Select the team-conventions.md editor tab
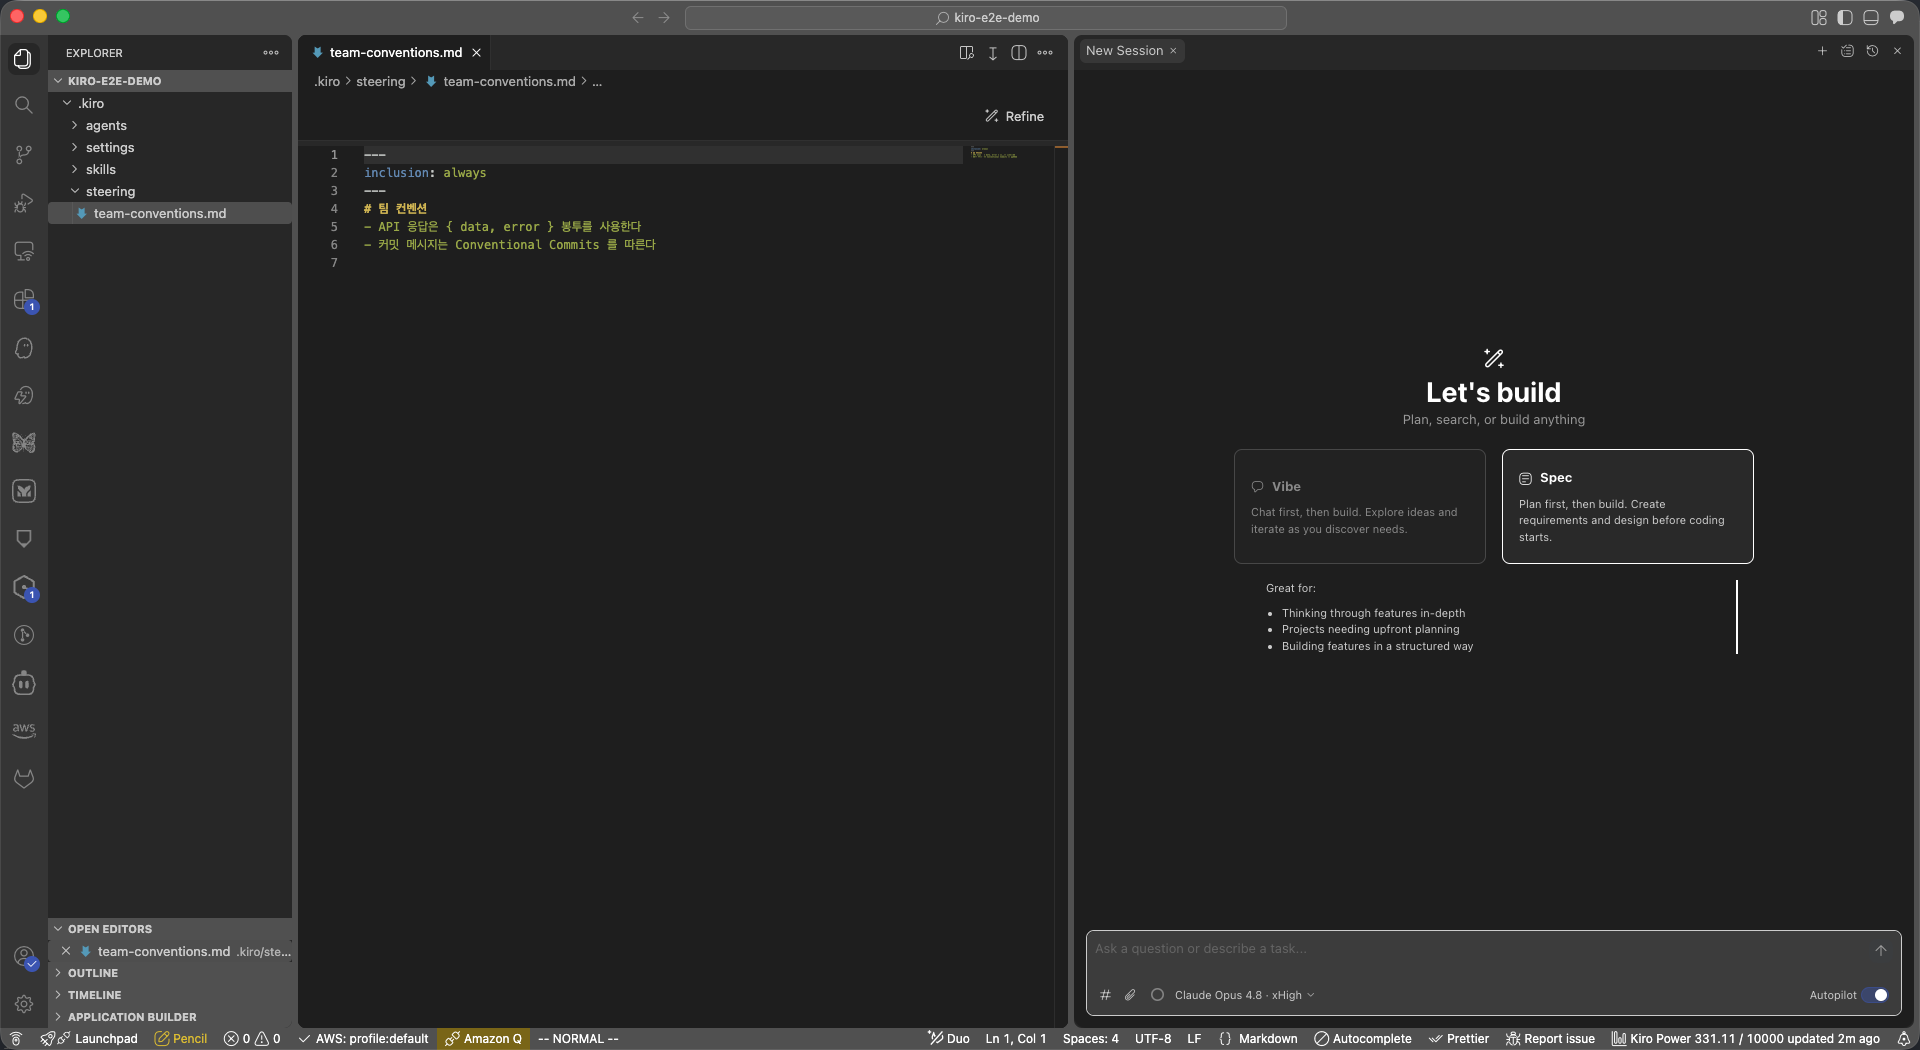Viewport: 1920px width, 1050px height. point(396,53)
